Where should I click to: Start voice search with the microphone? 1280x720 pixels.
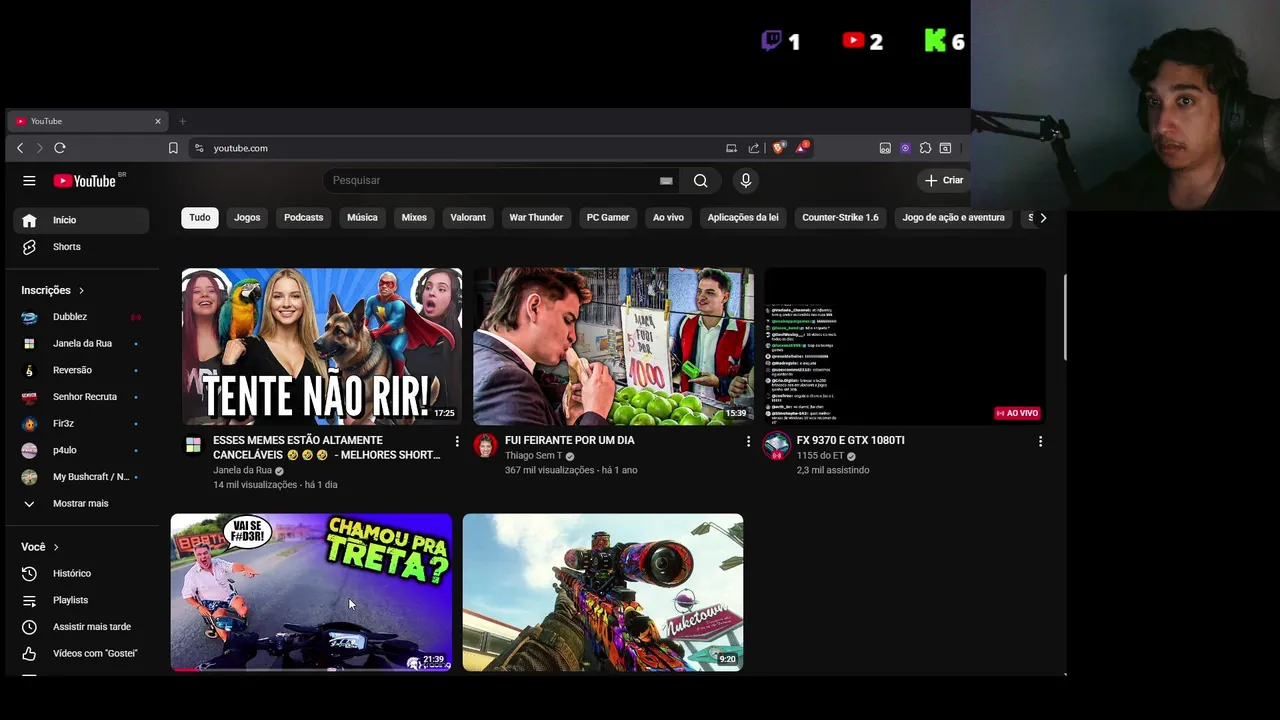pos(745,181)
